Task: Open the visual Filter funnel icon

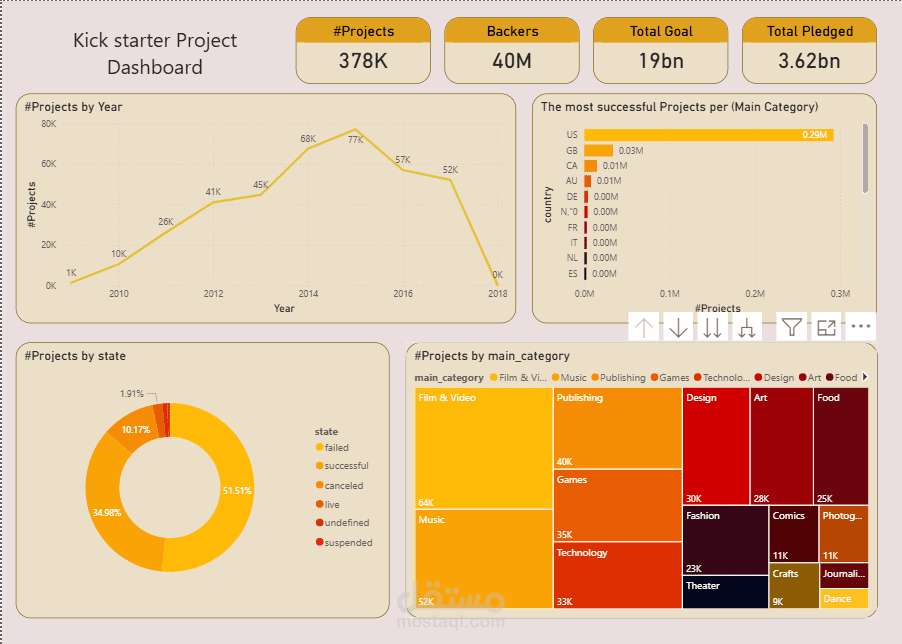Action: pyautogui.click(x=792, y=328)
